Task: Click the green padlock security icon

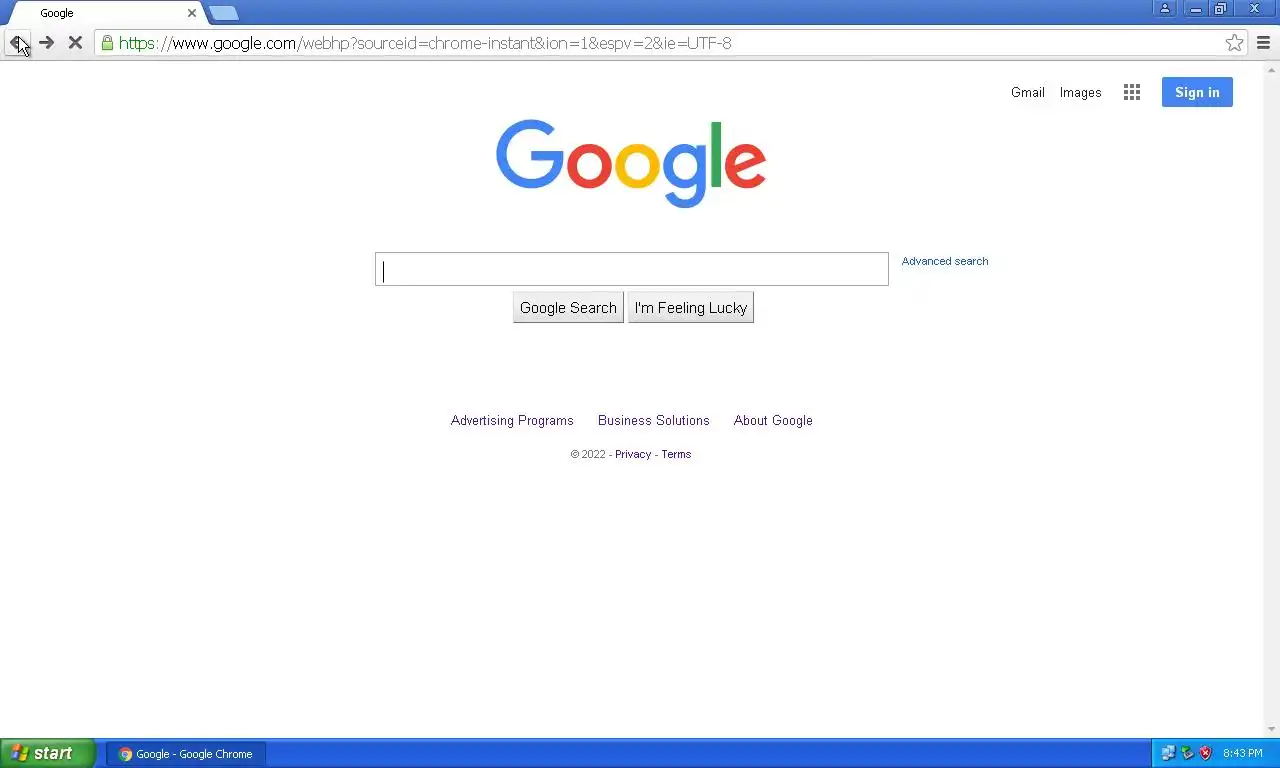Action: point(107,43)
